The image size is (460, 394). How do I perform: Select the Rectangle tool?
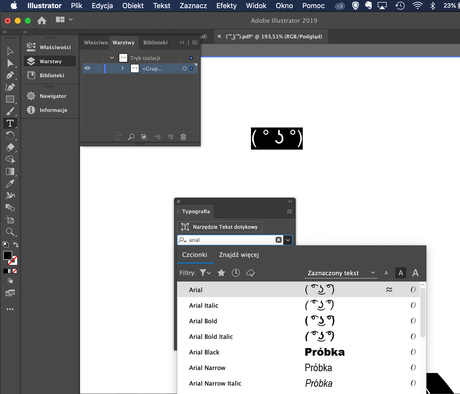10,99
